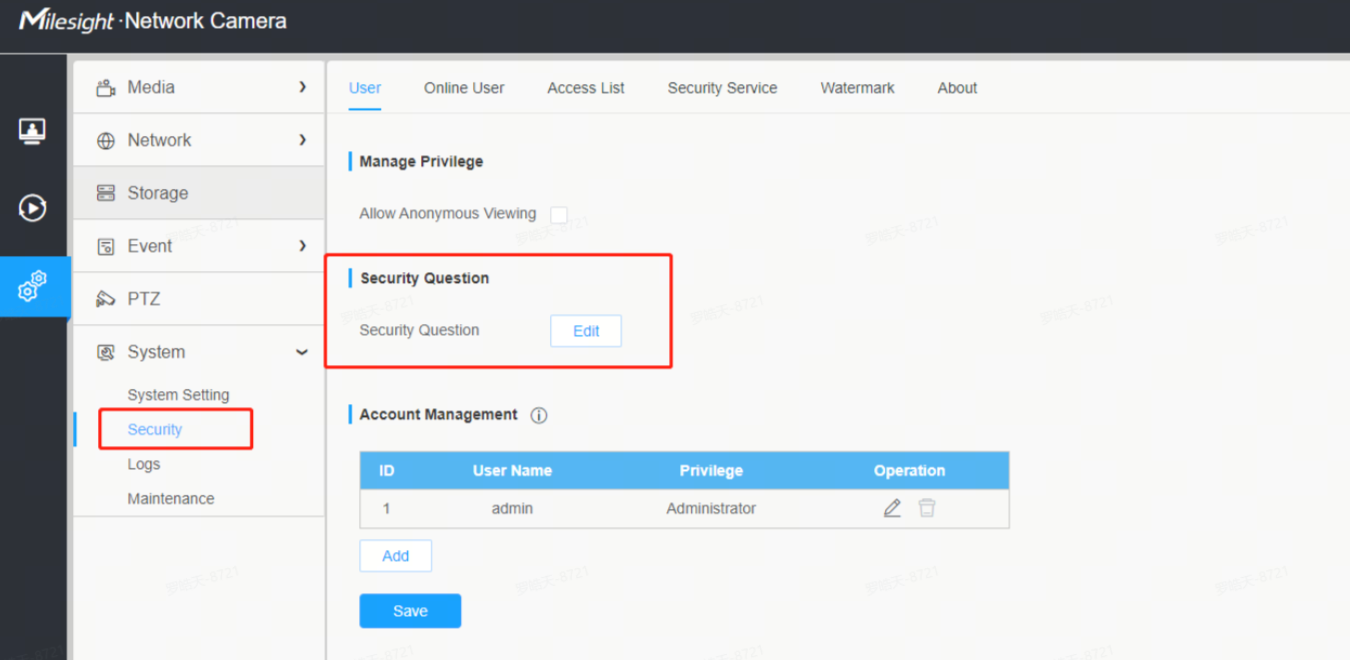Click the admin user name cell
Viewport: 1350px width, 660px height.
[x=512, y=508]
